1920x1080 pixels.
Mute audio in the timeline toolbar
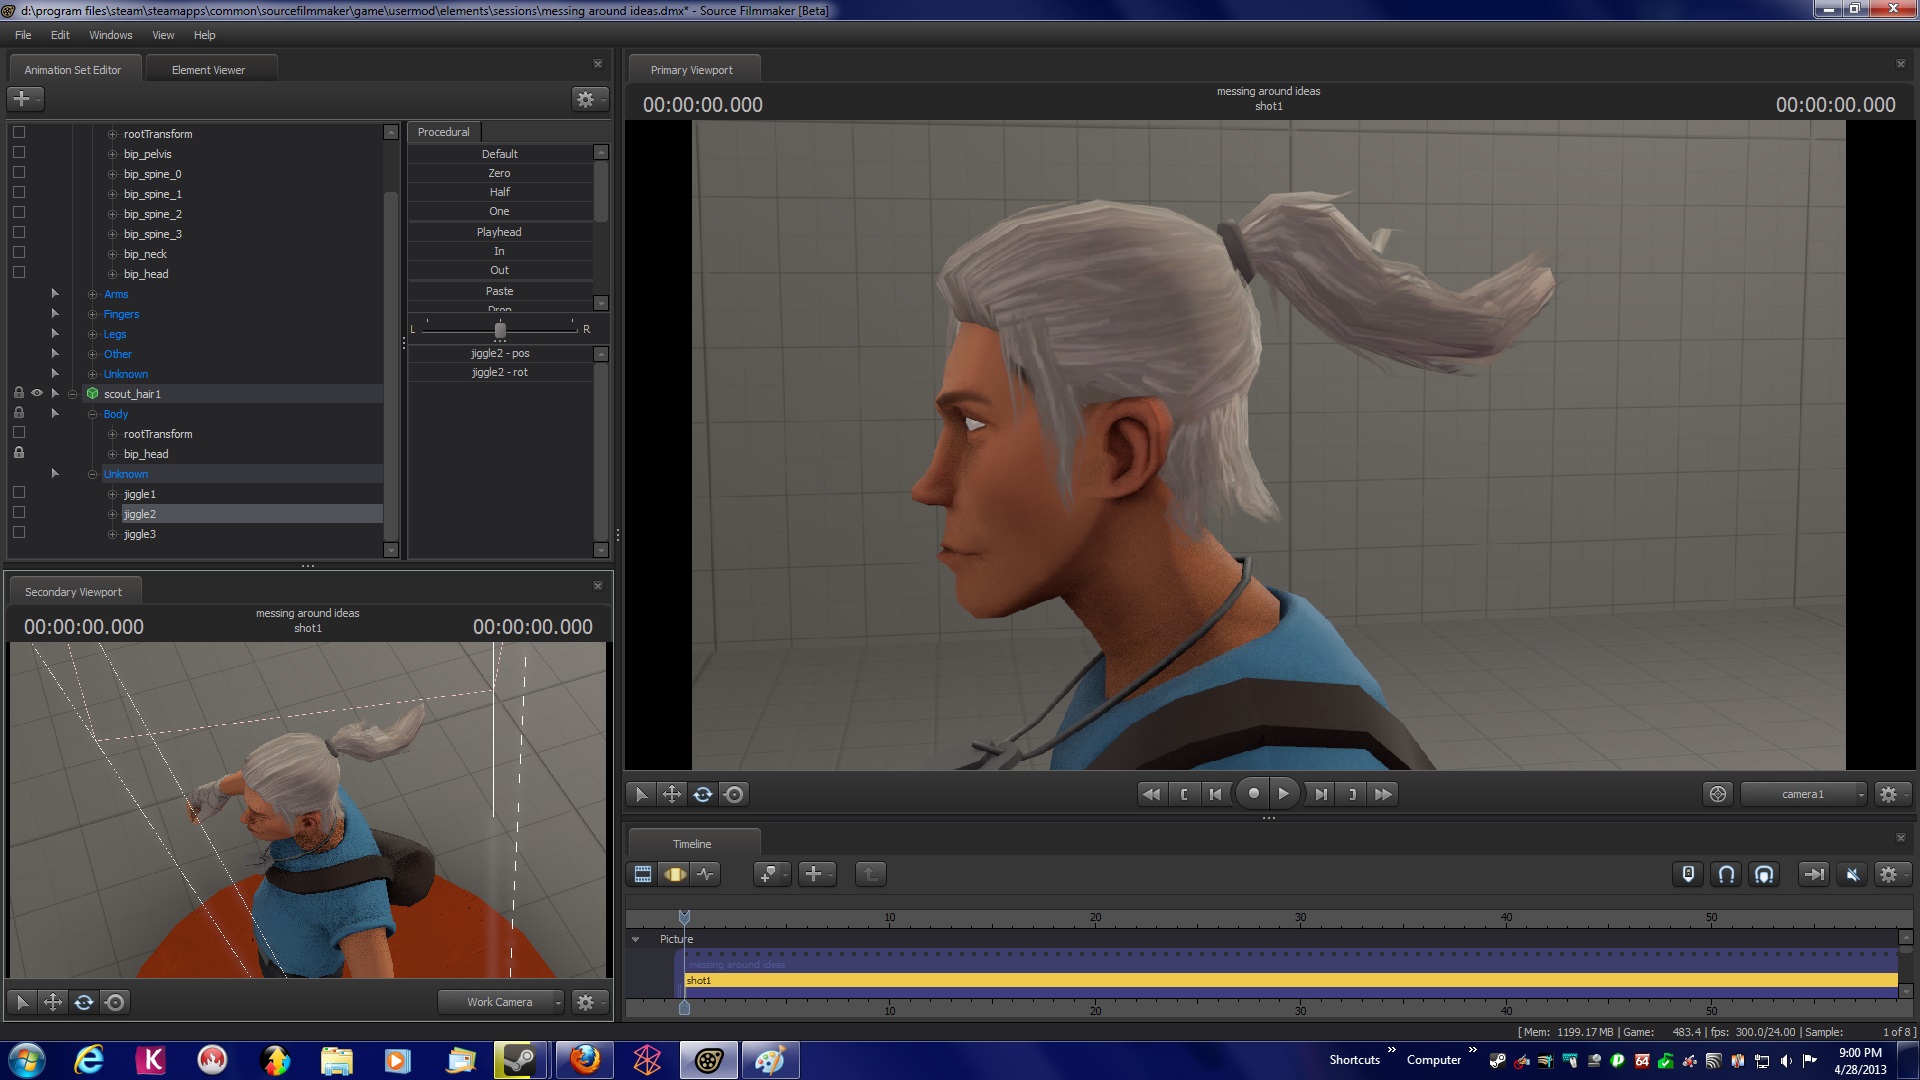(1852, 875)
